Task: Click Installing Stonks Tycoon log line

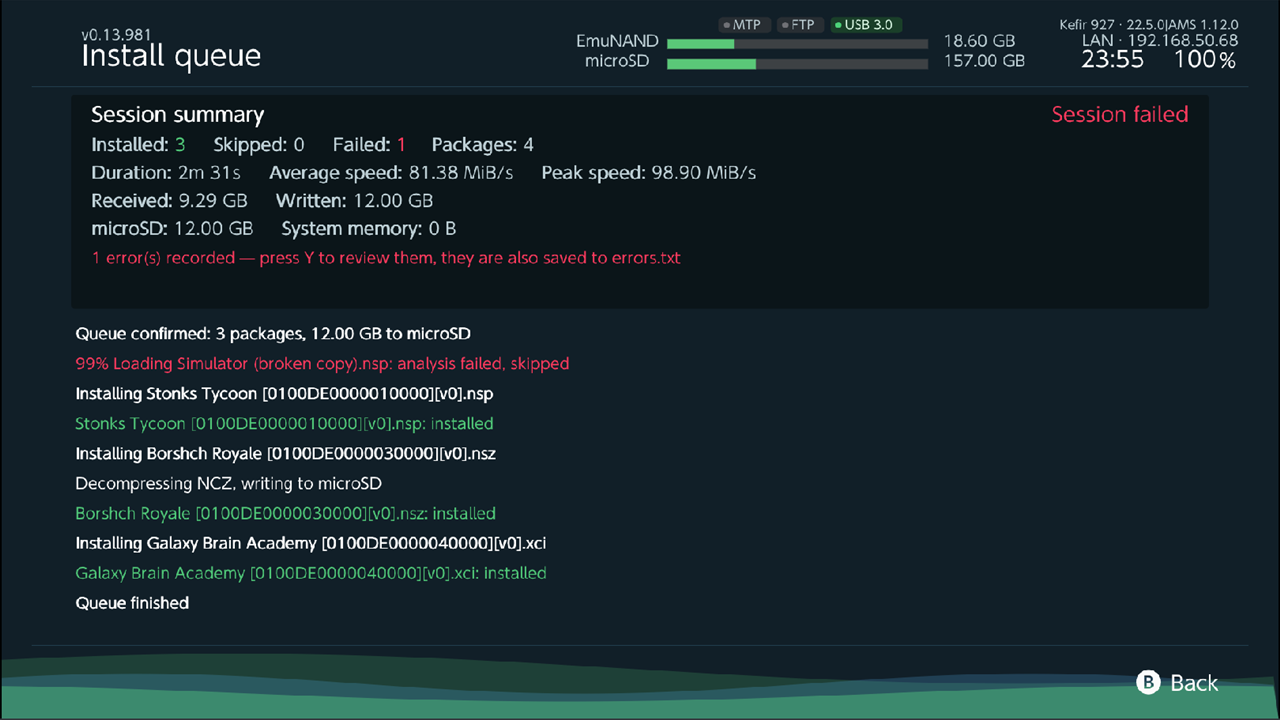Action: pyautogui.click(x=285, y=393)
